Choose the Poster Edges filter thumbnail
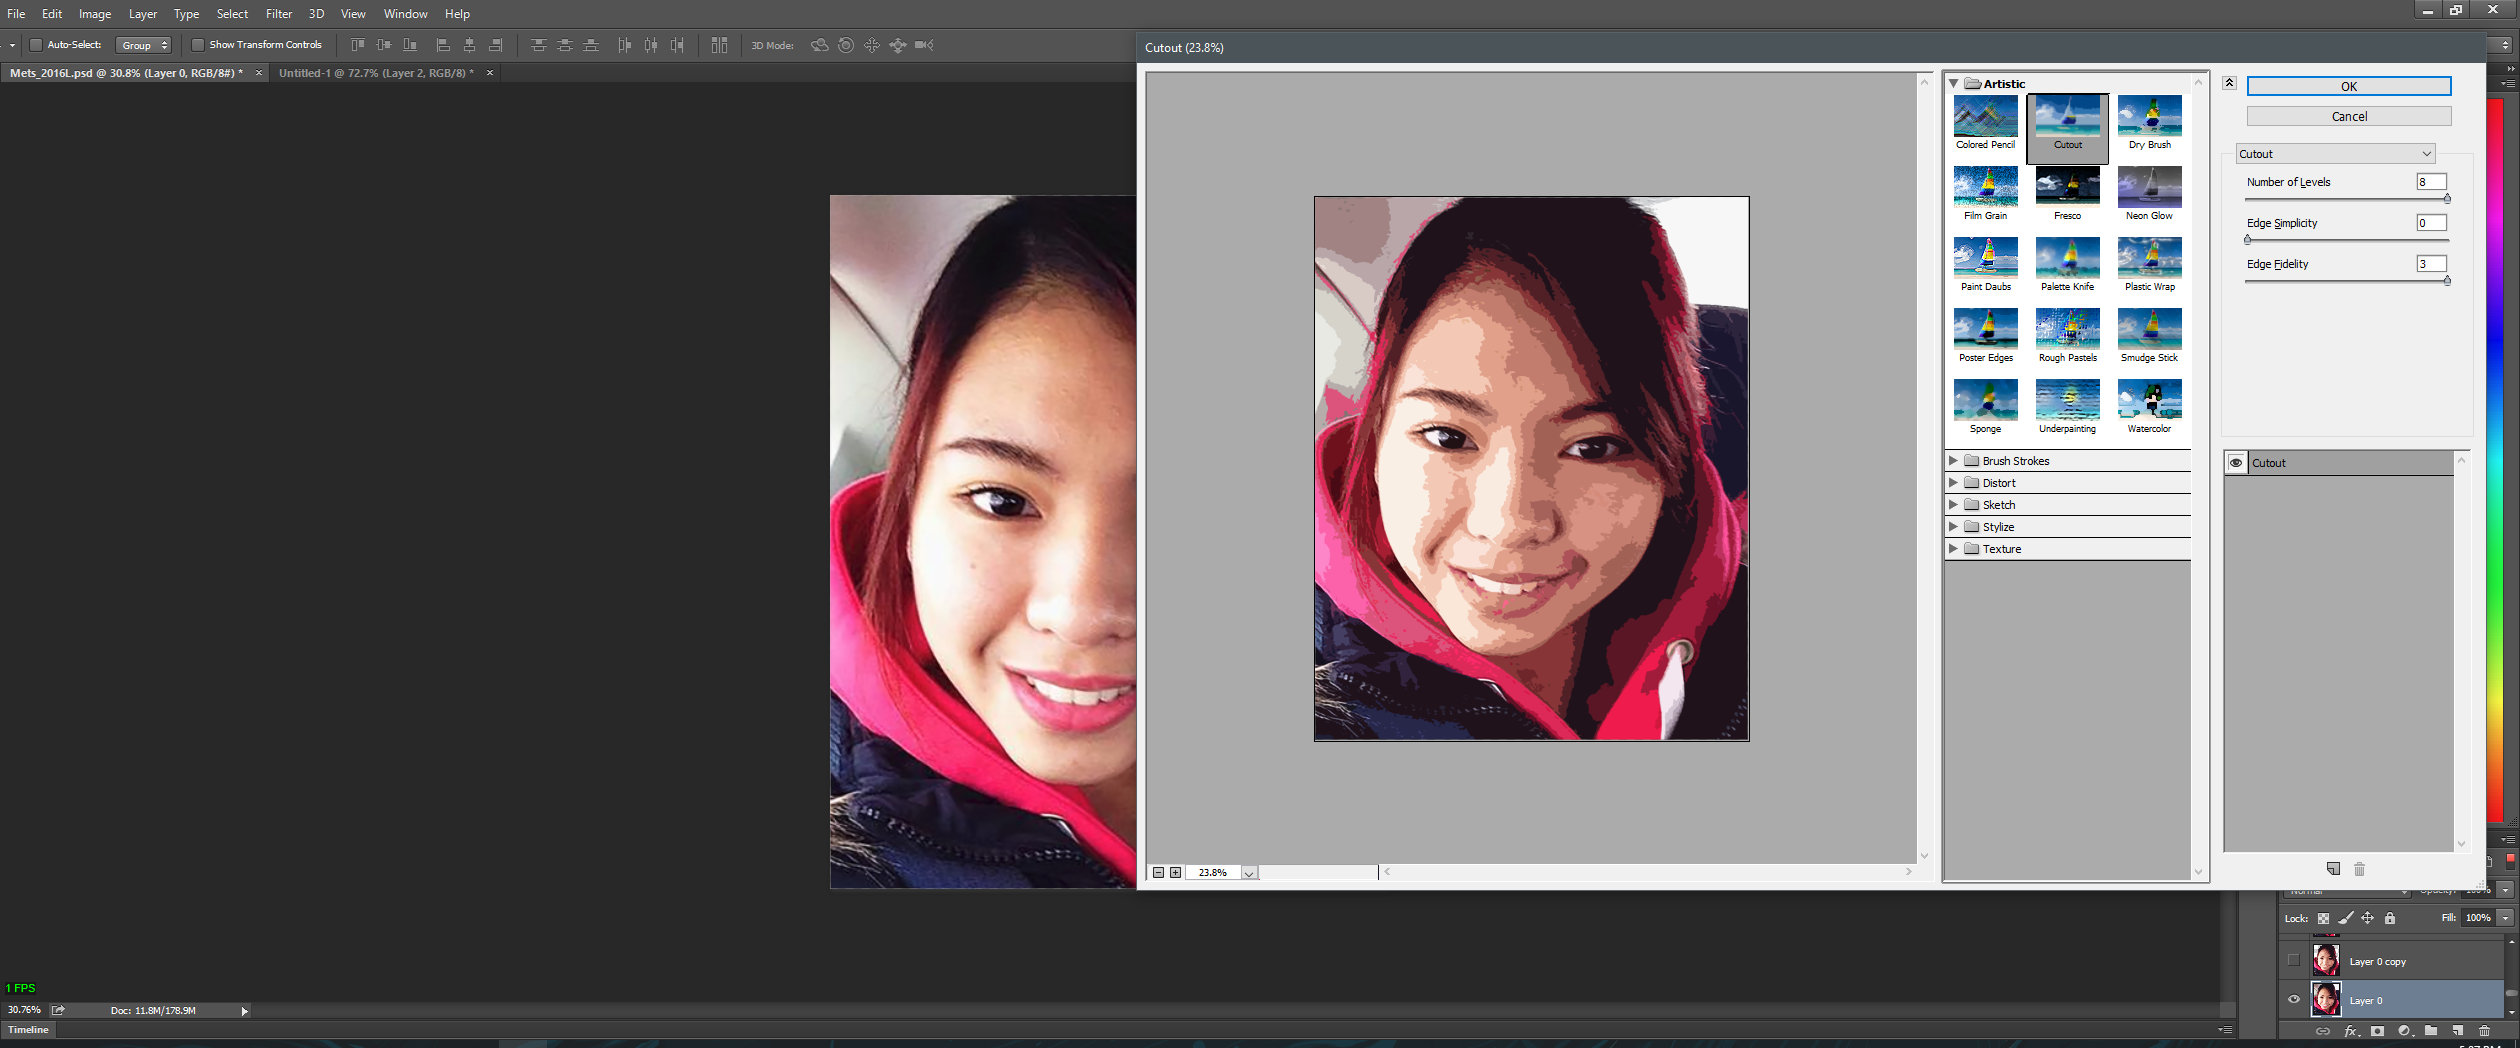Image resolution: width=2520 pixels, height=1048 pixels. [x=1986, y=335]
